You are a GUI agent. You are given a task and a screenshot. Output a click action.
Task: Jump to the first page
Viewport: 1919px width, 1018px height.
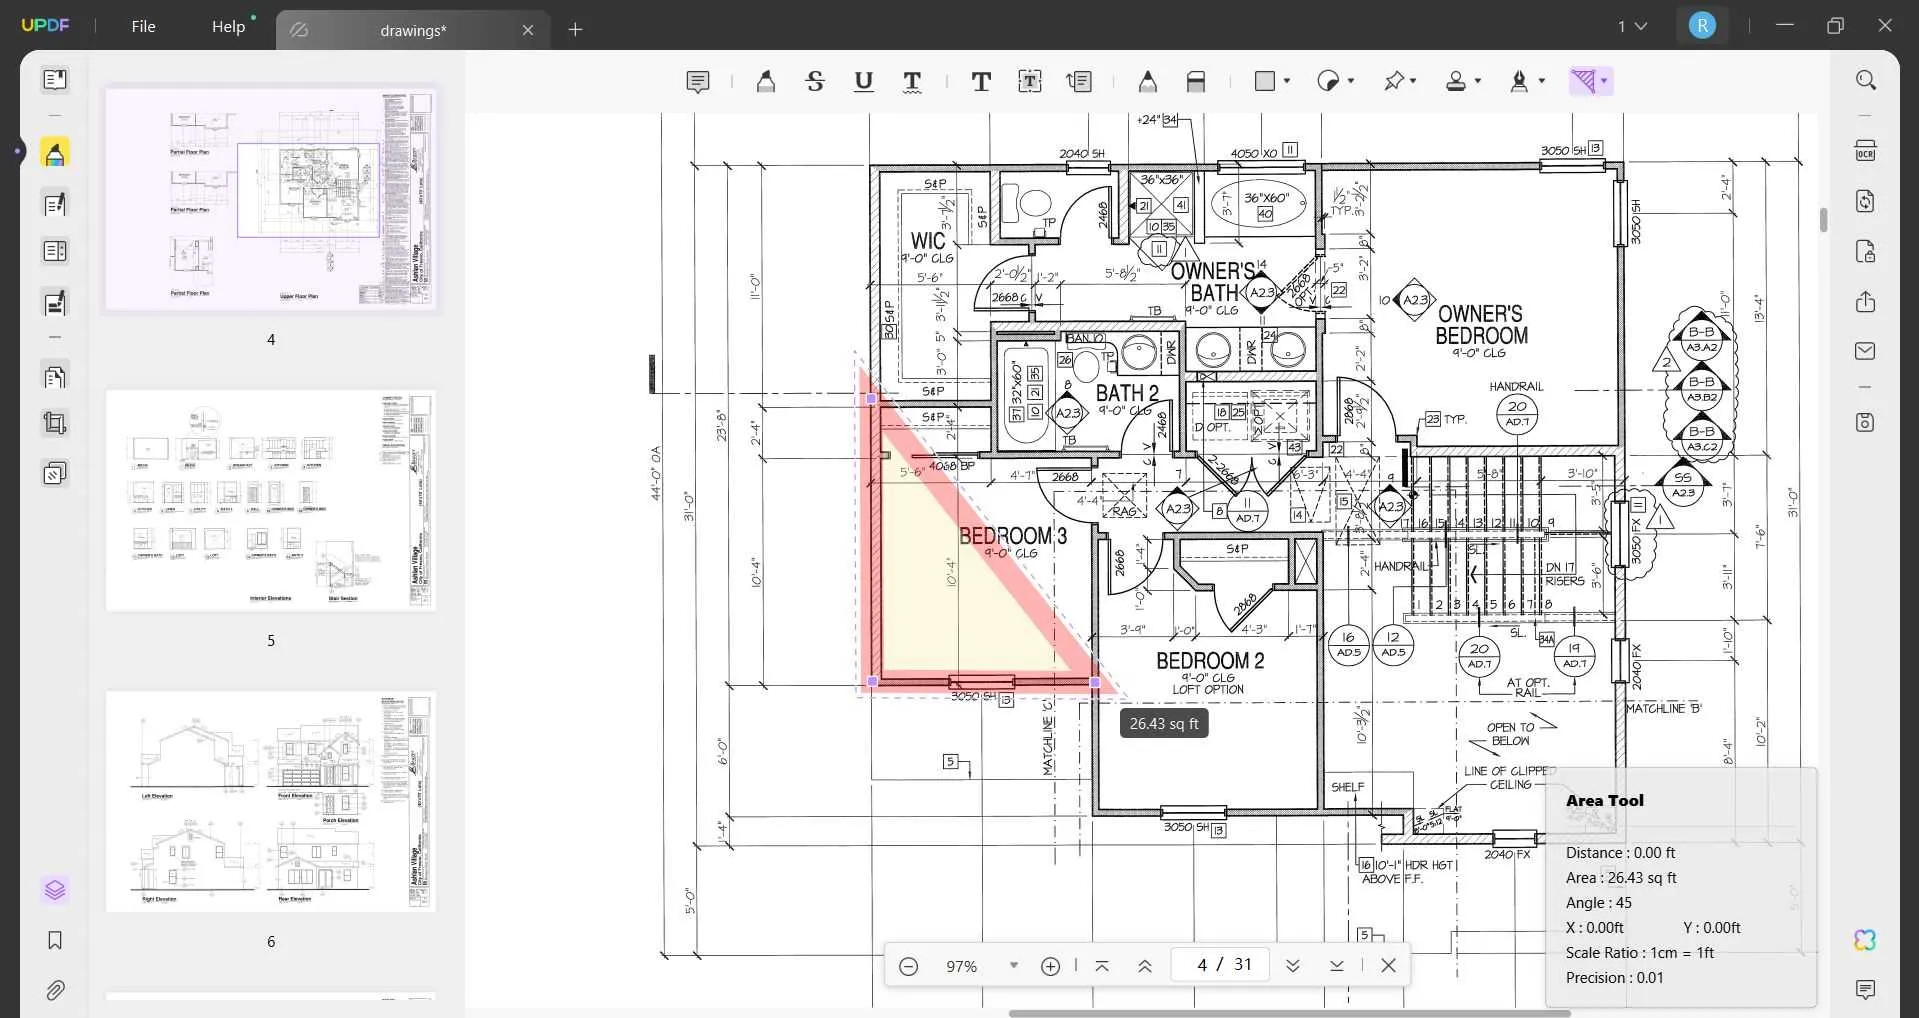(x=1102, y=966)
